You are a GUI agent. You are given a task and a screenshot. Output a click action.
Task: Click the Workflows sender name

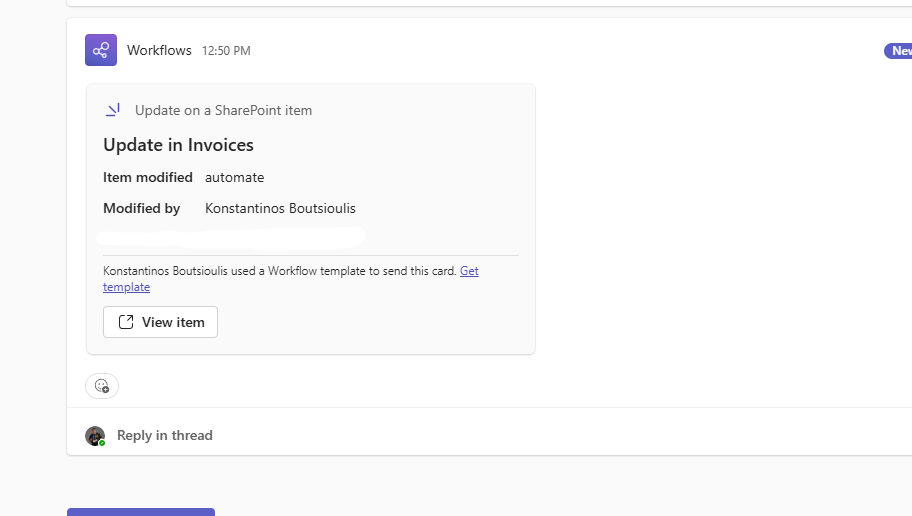[159, 50]
